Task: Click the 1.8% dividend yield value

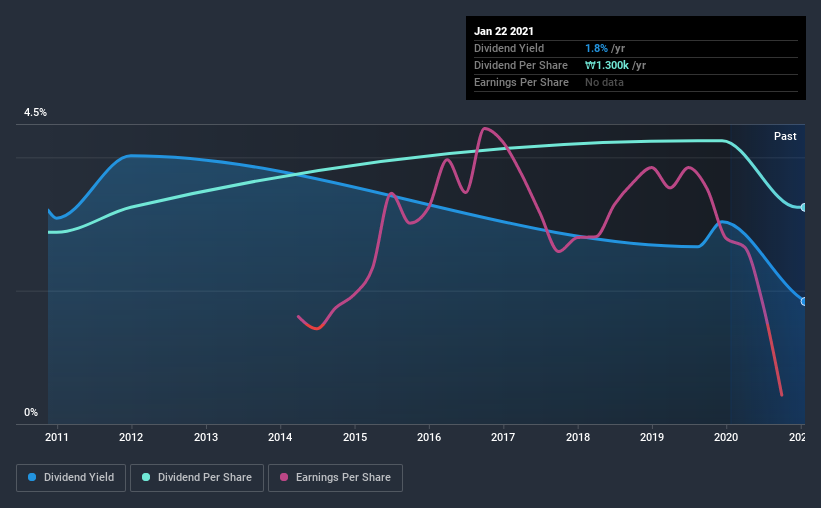Action: click(596, 48)
